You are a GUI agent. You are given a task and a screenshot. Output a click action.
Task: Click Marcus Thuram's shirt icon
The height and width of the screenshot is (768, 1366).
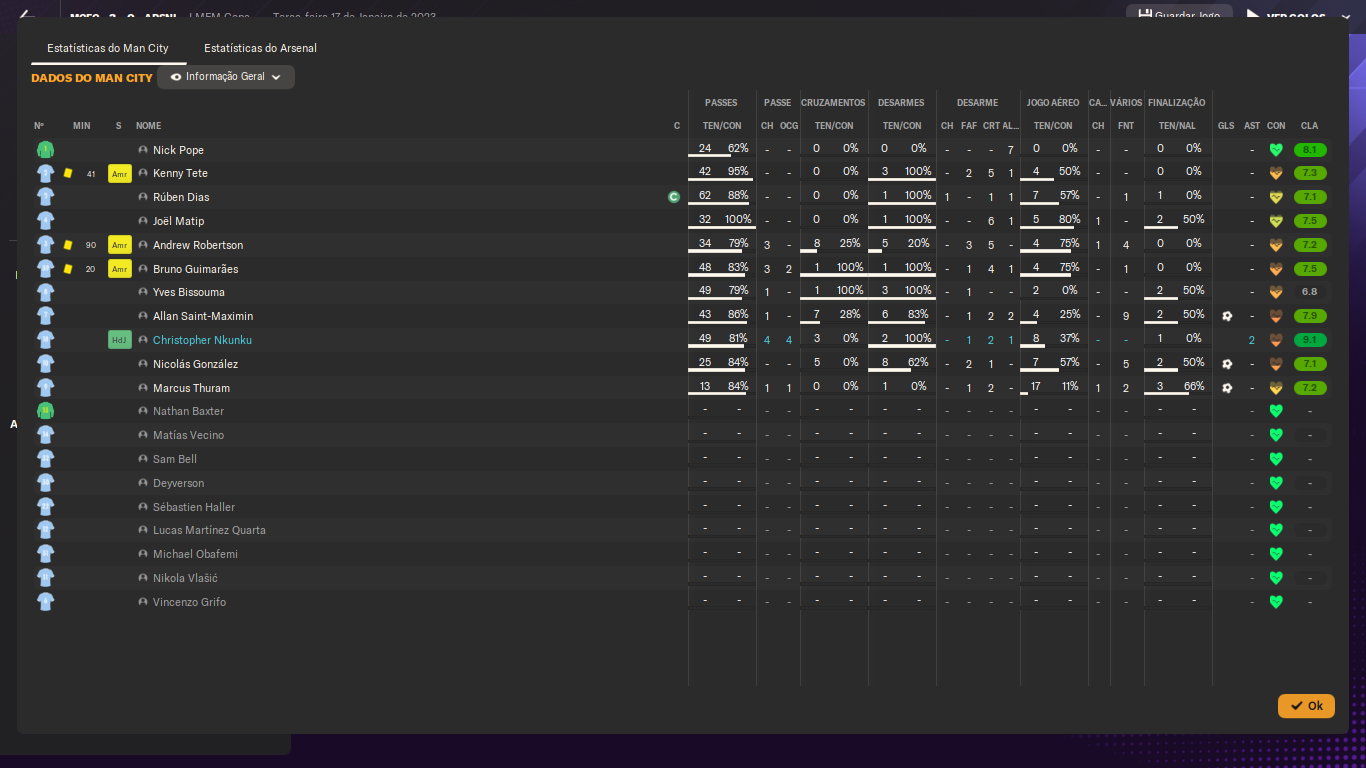pyautogui.click(x=45, y=388)
